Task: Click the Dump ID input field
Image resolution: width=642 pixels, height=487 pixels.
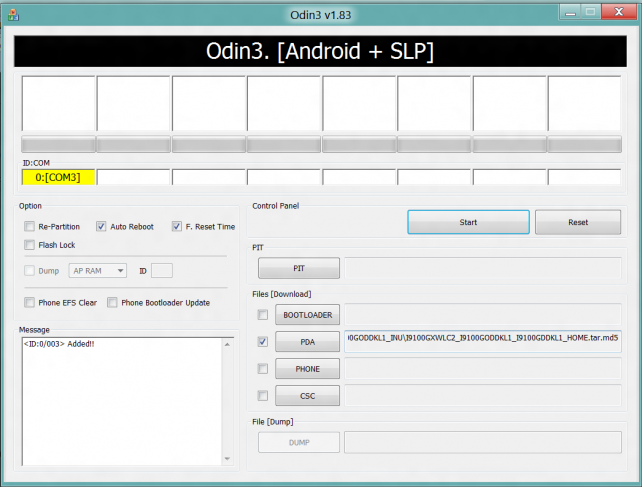Action: [162, 271]
